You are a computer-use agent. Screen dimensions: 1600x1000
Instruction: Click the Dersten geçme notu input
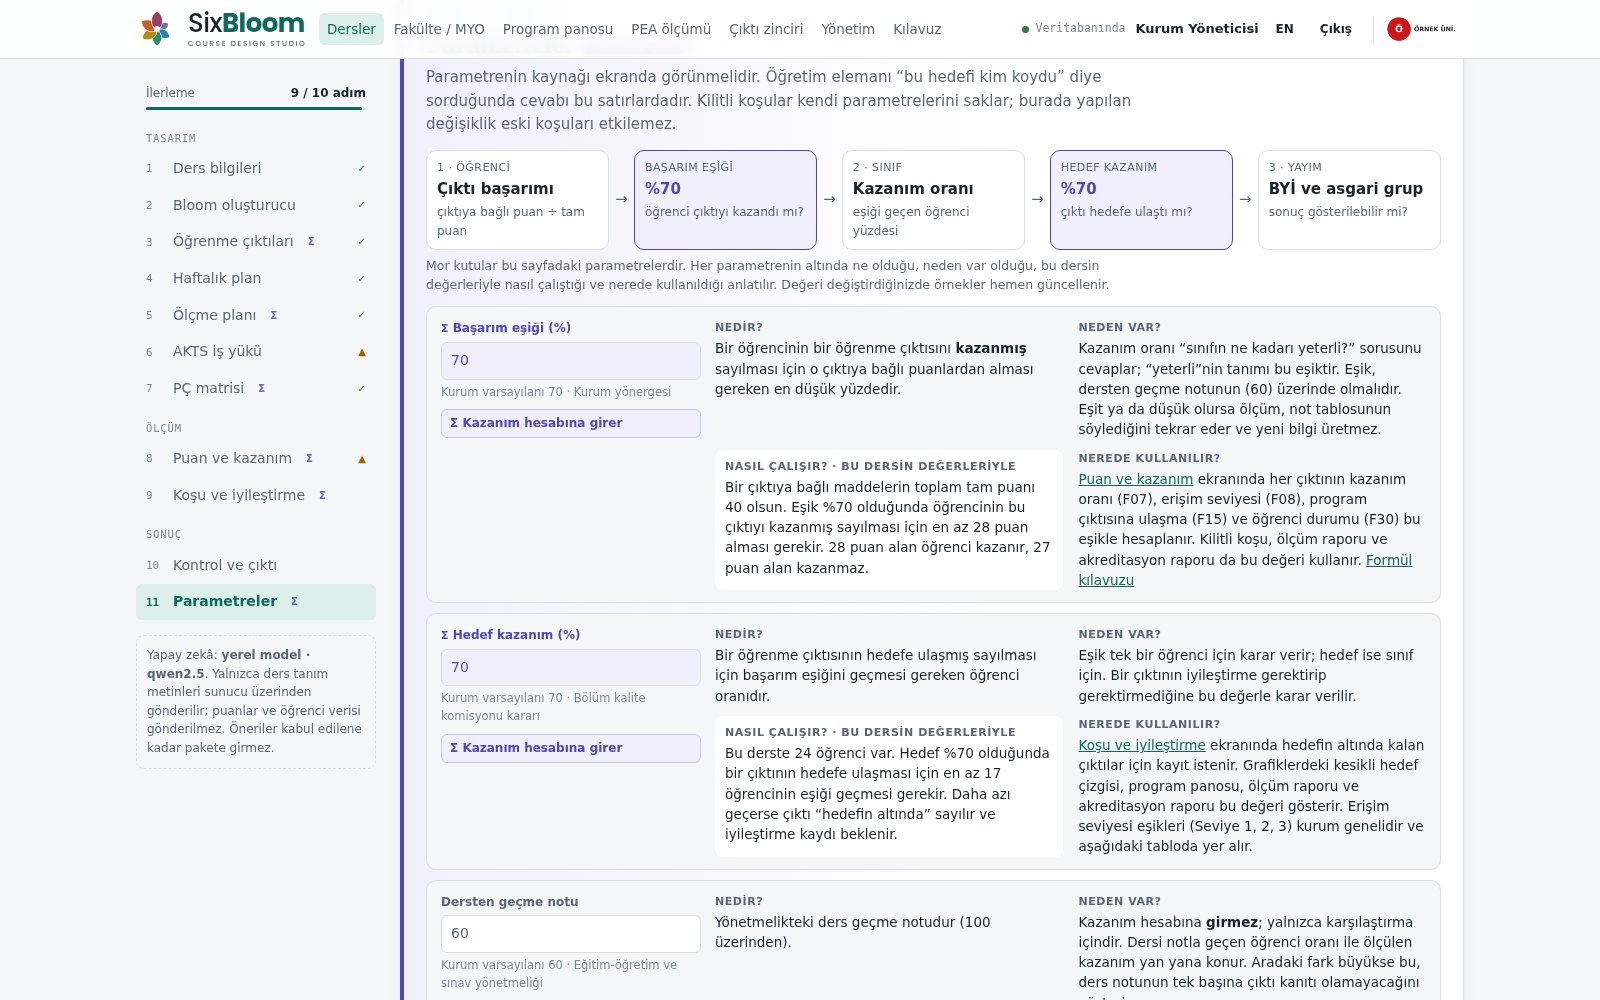pos(571,933)
